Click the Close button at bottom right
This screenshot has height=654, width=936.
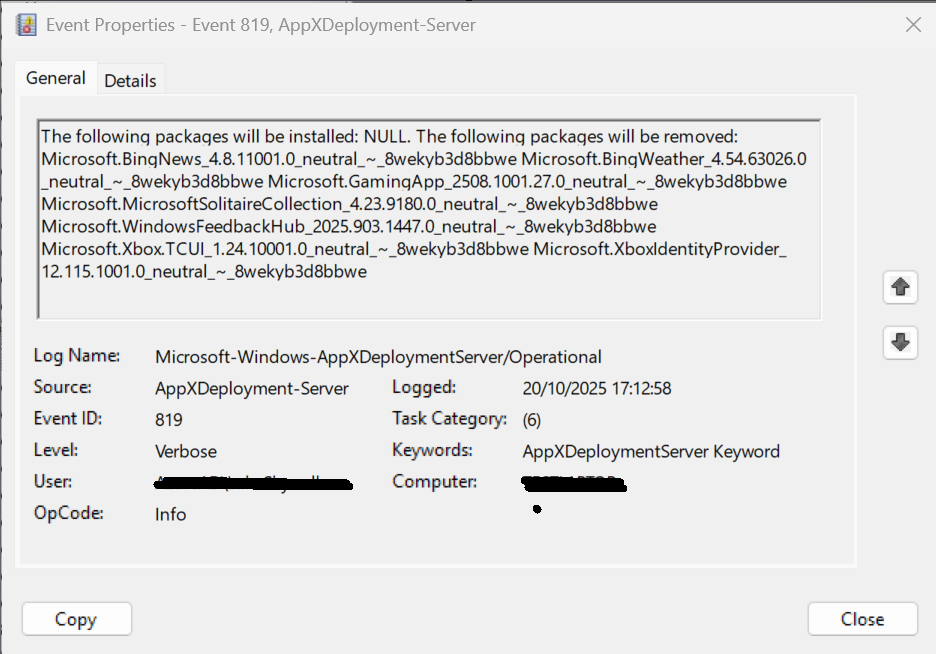(x=862, y=619)
